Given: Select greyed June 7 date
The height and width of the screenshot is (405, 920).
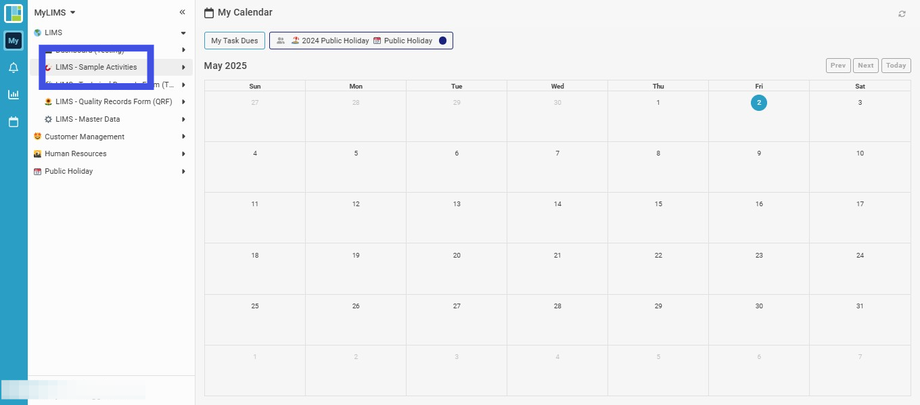Looking at the screenshot, I should pyautogui.click(x=860, y=357).
